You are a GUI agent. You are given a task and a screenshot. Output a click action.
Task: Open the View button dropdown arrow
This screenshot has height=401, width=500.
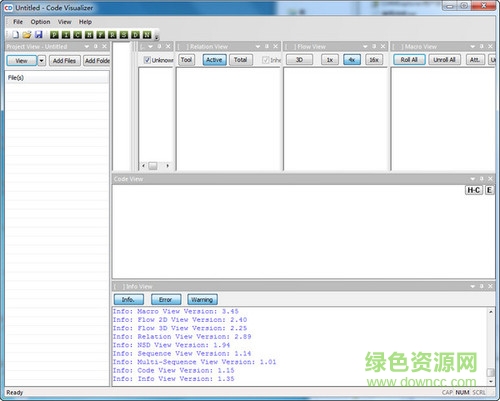click(42, 61)
